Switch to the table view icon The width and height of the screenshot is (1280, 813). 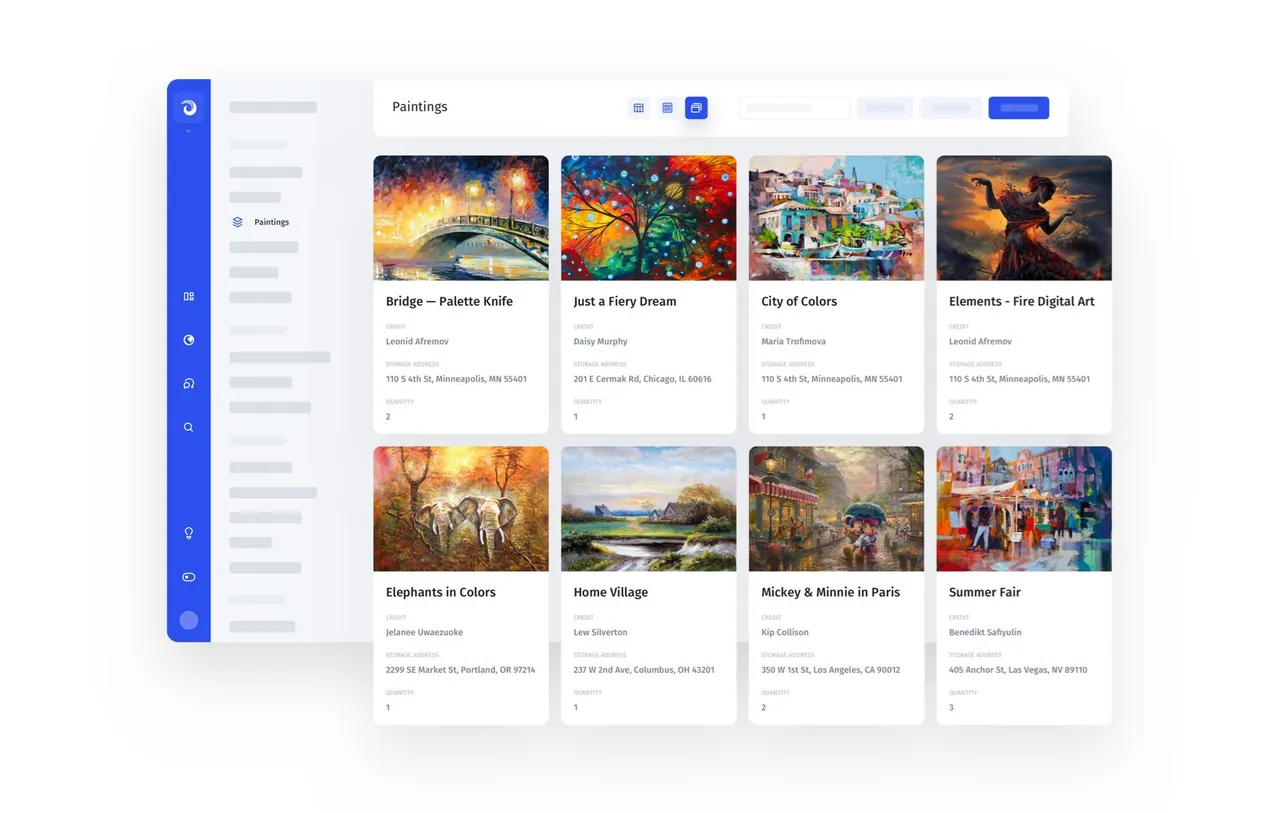coord(638,108)
